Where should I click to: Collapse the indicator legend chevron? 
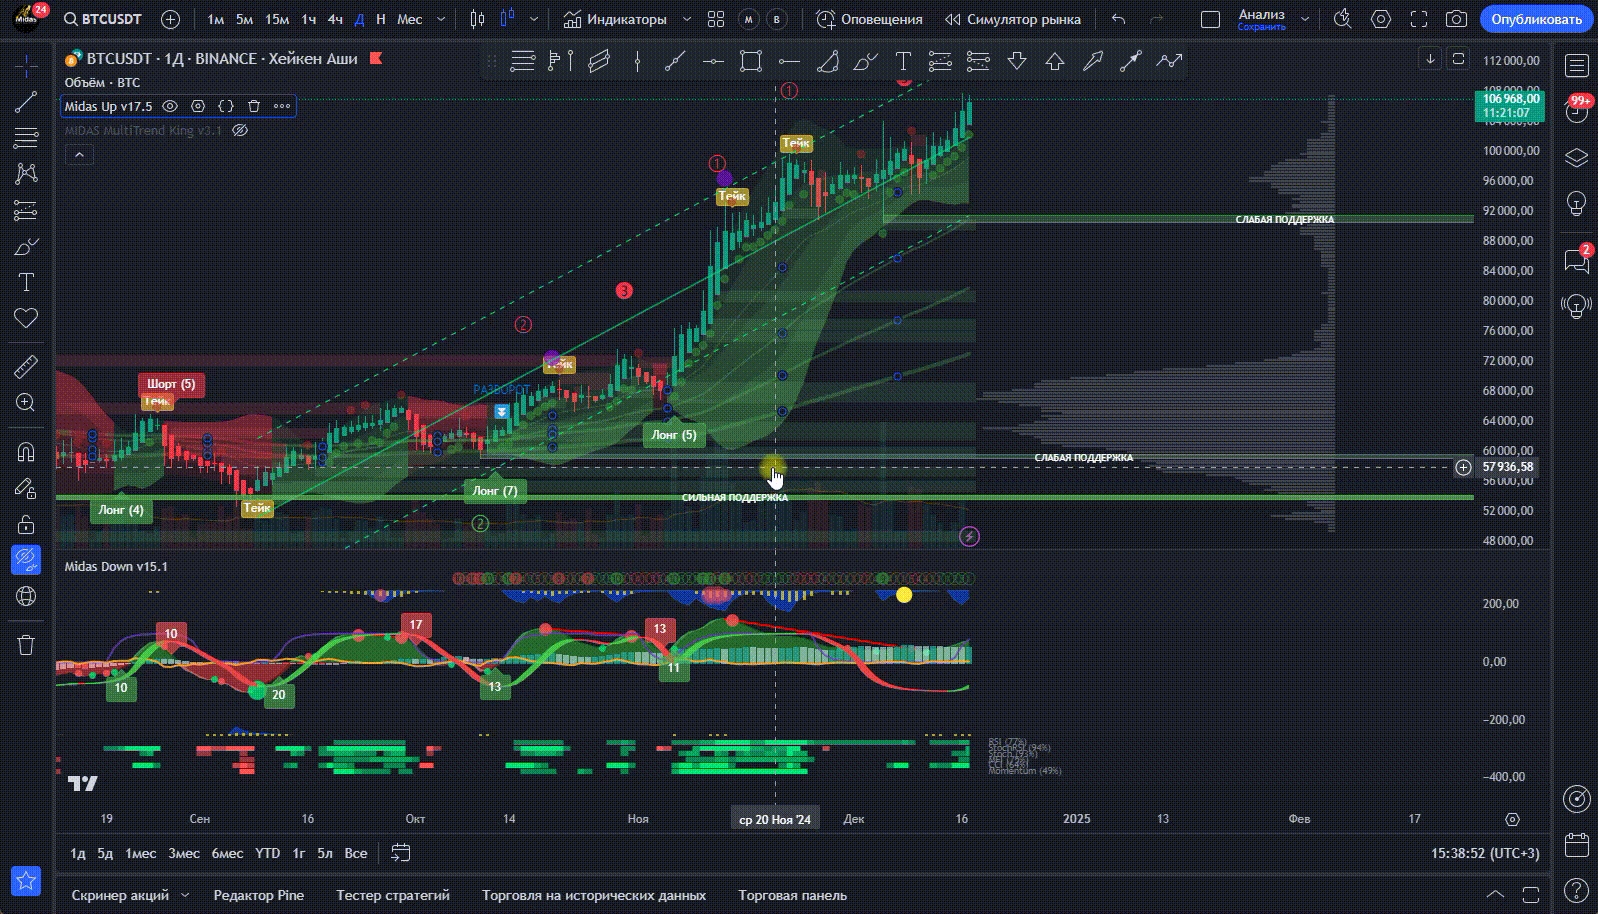point(79,154)
